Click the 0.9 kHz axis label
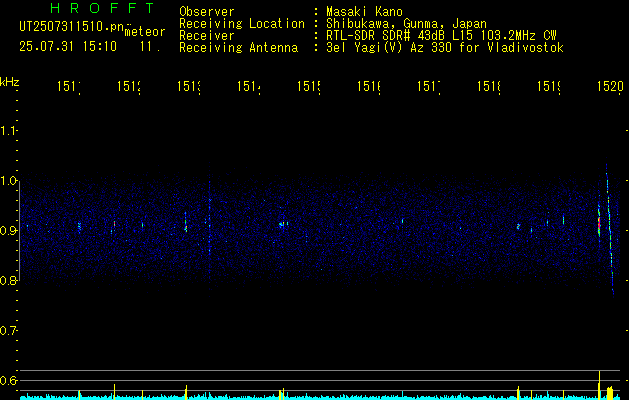 pos(8,230)
